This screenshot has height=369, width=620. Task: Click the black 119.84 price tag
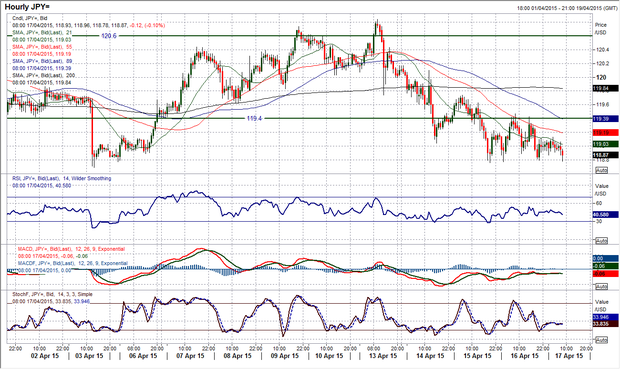(x=605, y=89)
